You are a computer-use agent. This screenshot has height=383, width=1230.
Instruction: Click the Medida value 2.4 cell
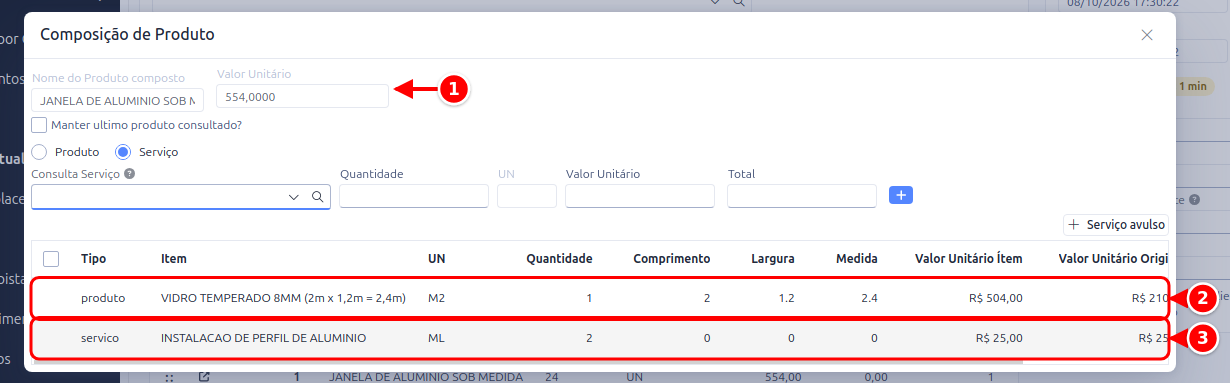tap(869, 298)
